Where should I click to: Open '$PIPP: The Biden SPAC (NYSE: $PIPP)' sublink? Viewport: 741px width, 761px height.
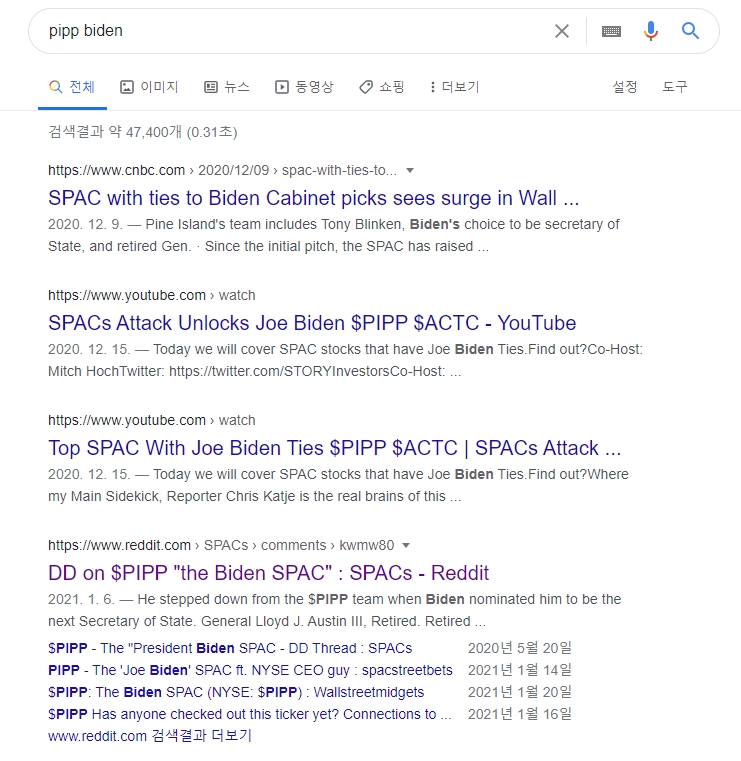236,692
